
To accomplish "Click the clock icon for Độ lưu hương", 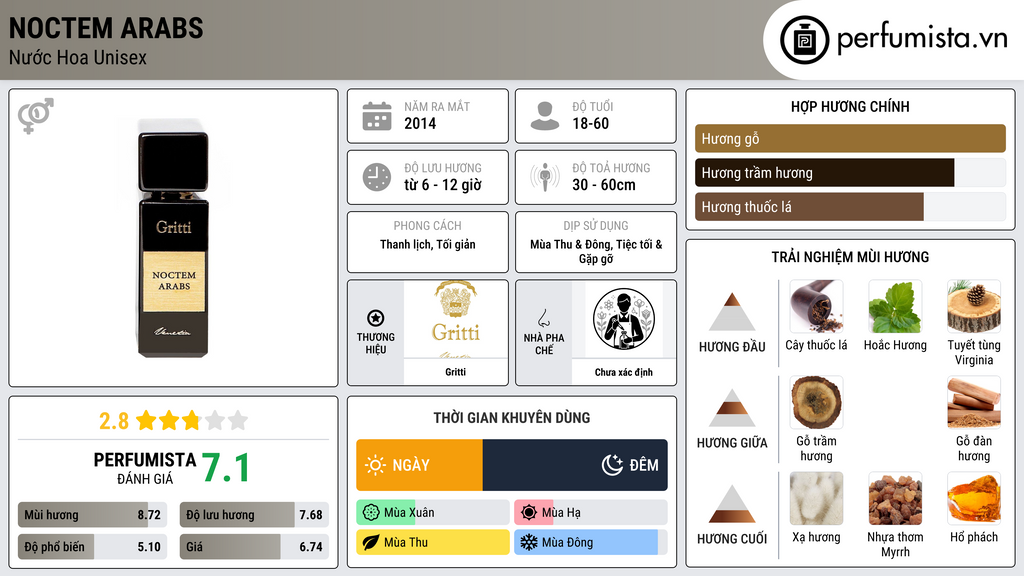I will (377, 177).
